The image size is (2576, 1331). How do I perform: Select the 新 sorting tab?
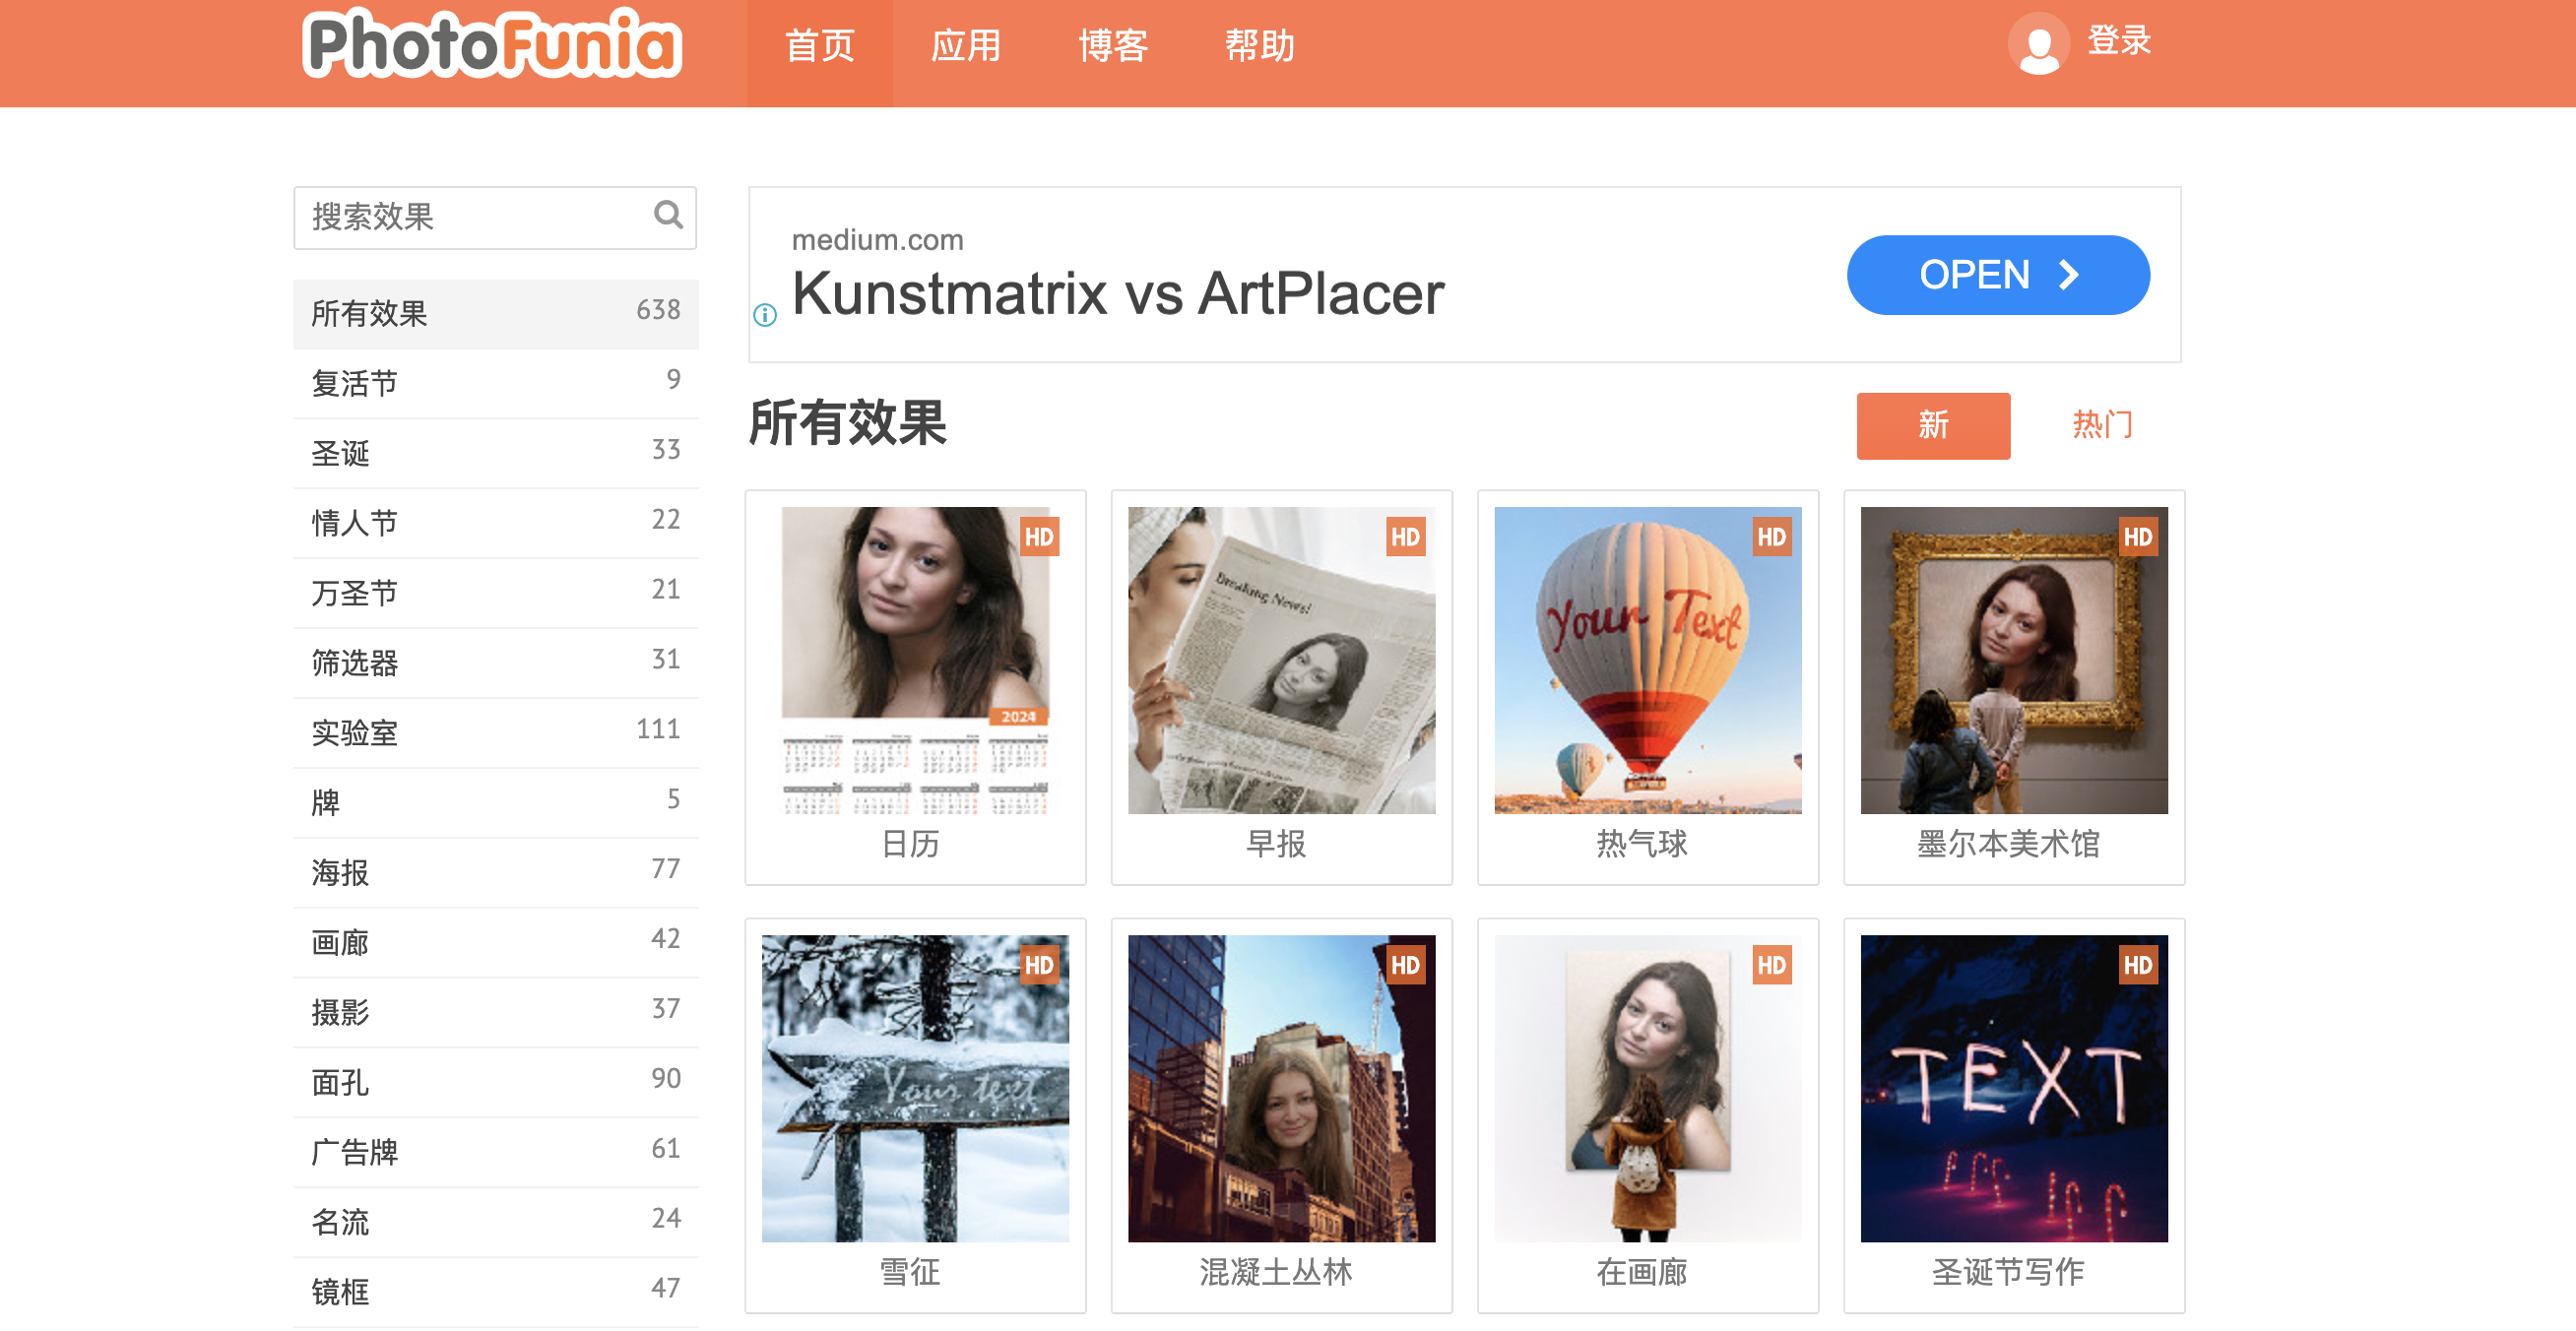pos(1932,426)
